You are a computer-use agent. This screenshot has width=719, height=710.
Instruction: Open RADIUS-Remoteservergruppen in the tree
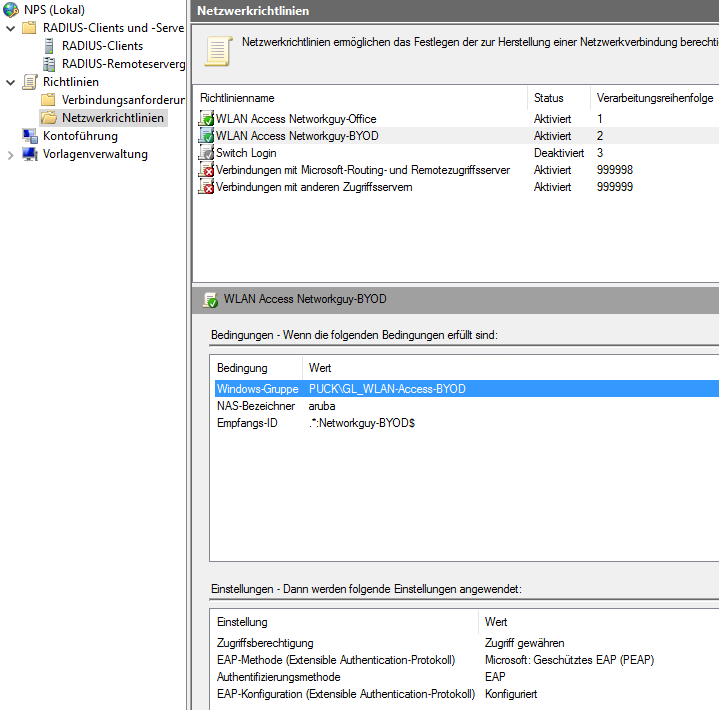tap(123, 64)
